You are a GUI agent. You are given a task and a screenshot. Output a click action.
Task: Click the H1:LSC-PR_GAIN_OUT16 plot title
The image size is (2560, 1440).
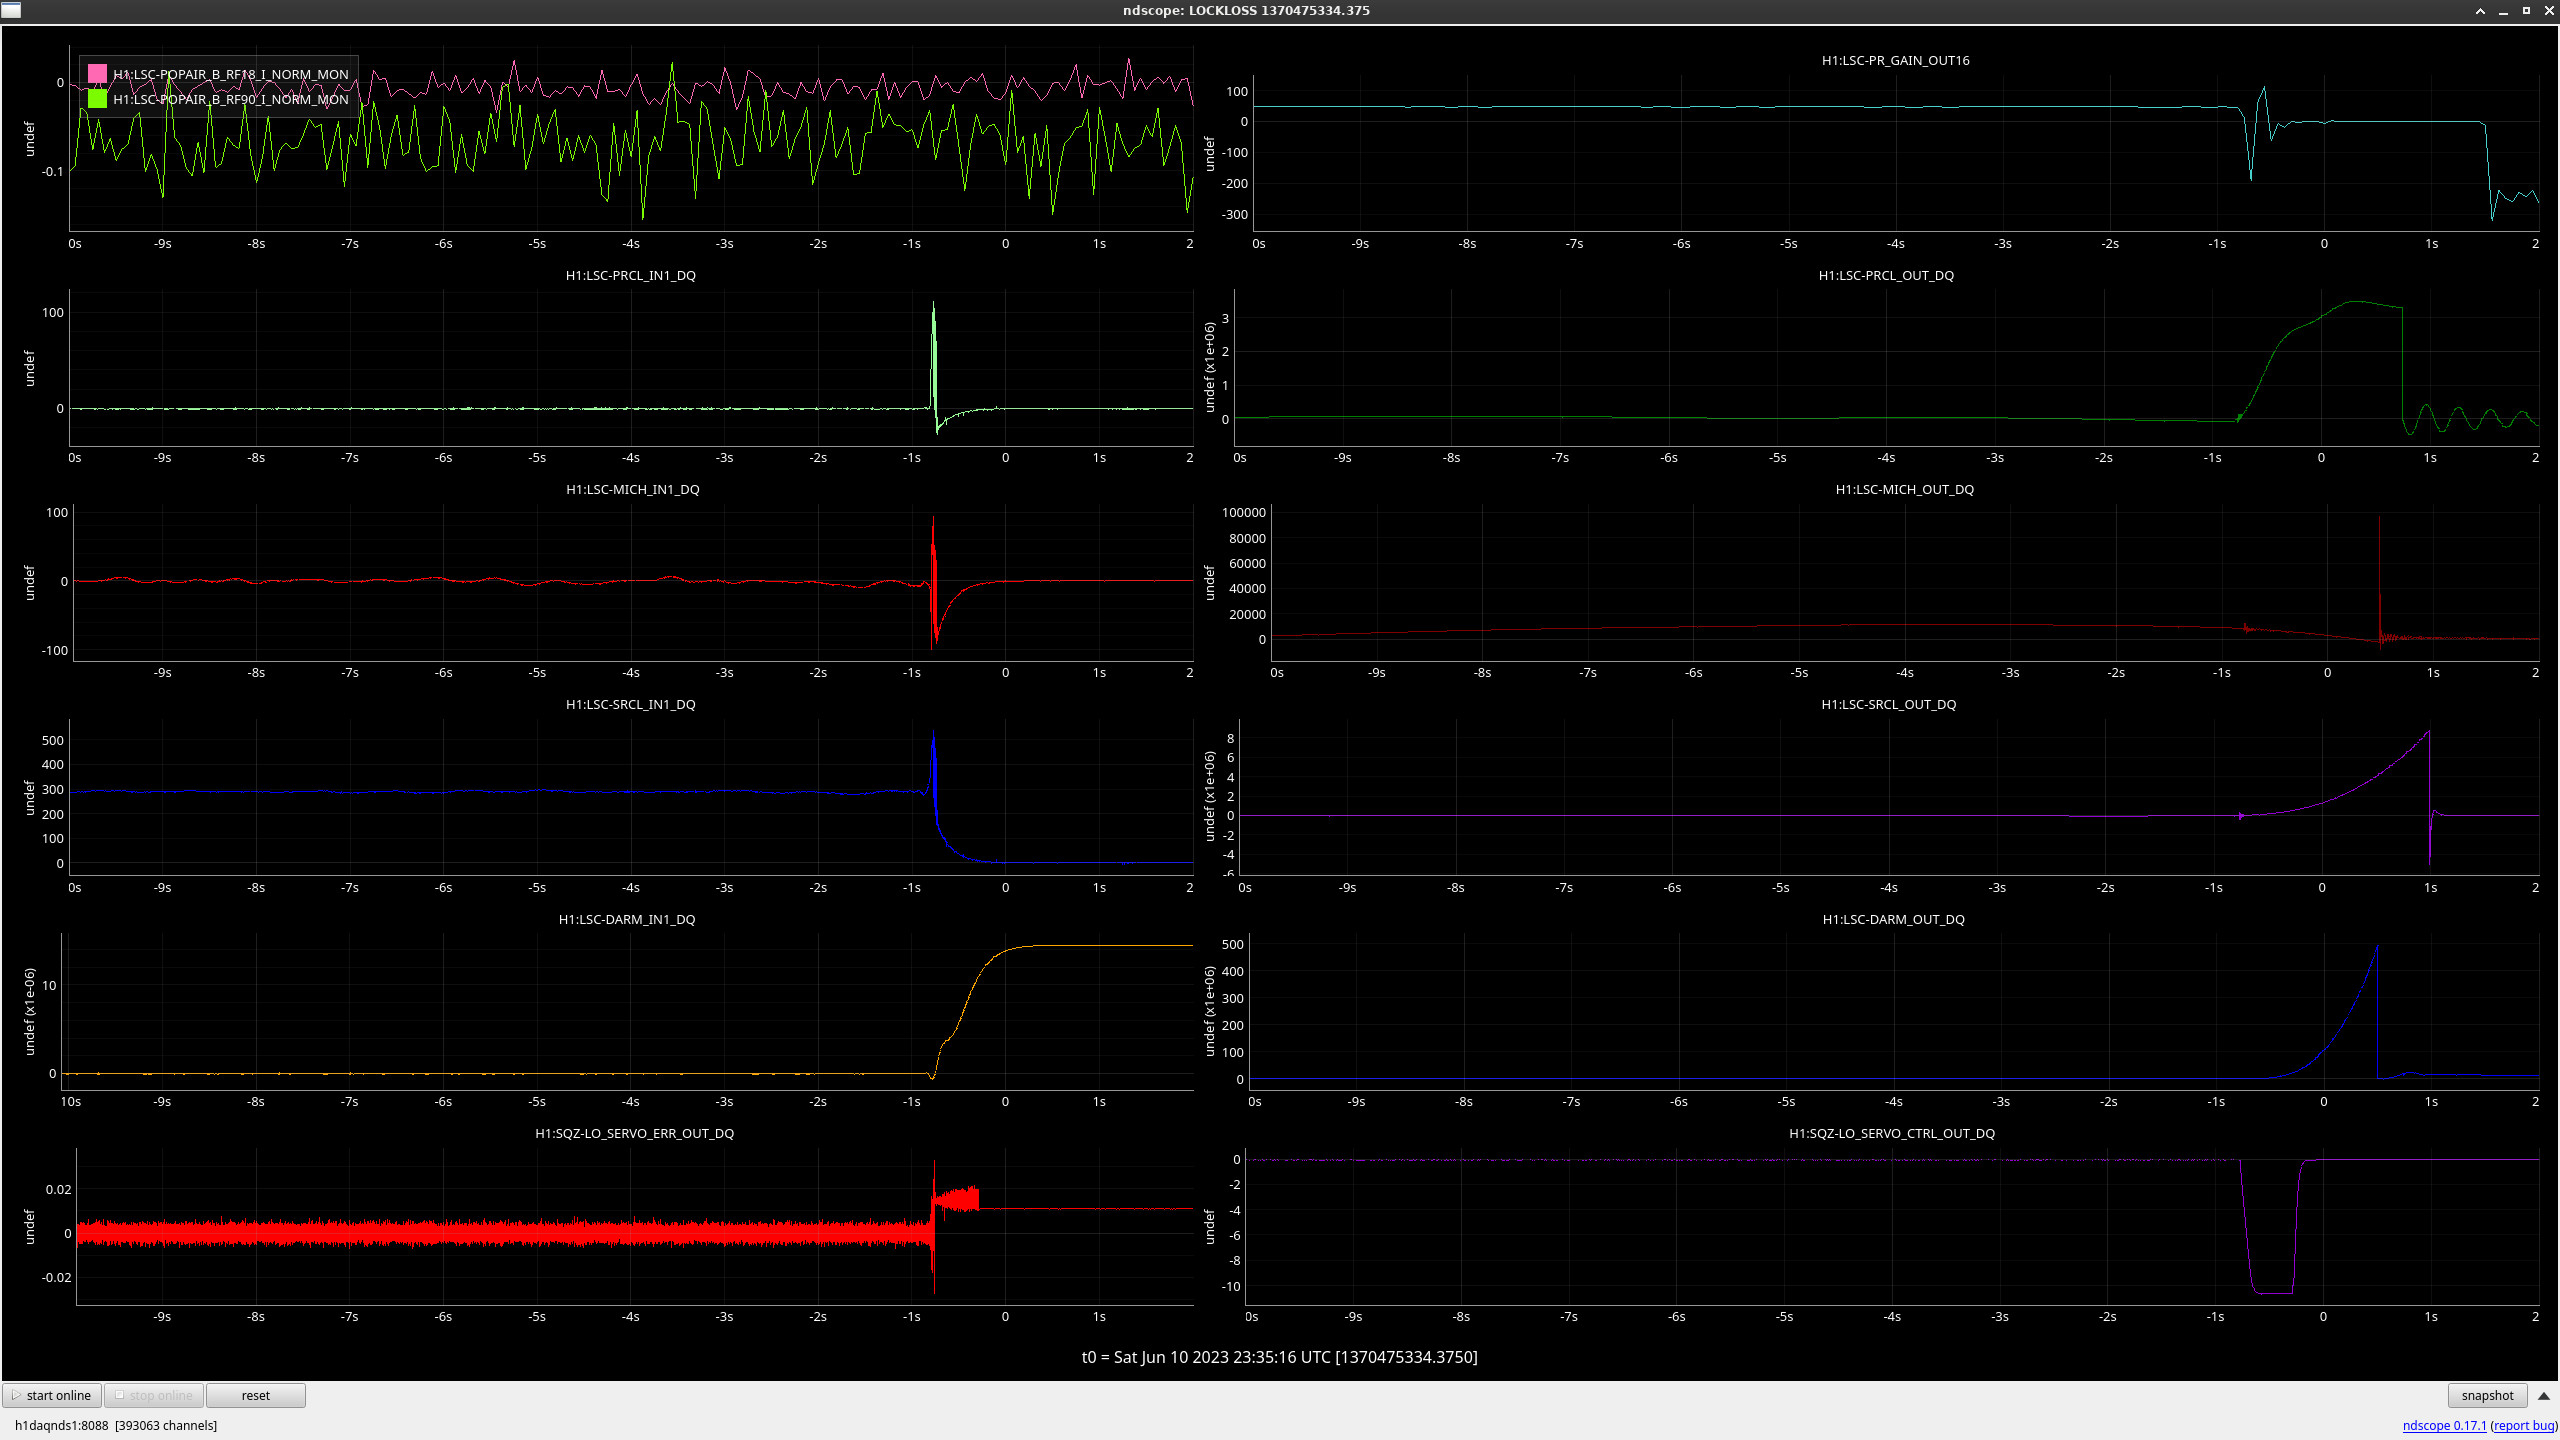1895,60
